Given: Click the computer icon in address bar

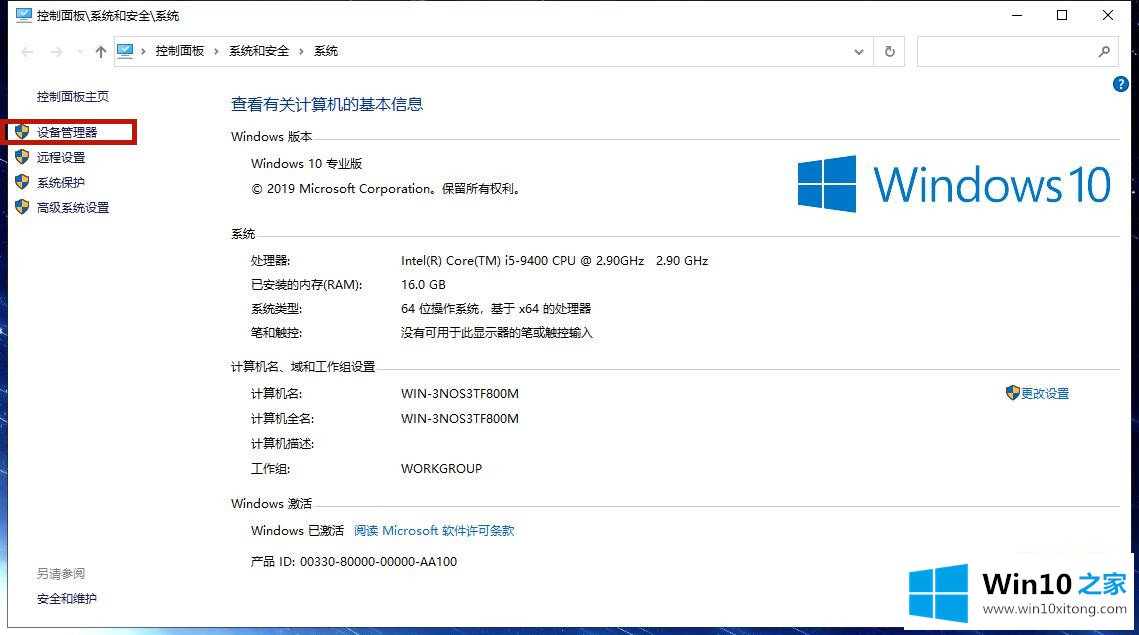Looking at the screenshot, I should click(x=125, y=51).
